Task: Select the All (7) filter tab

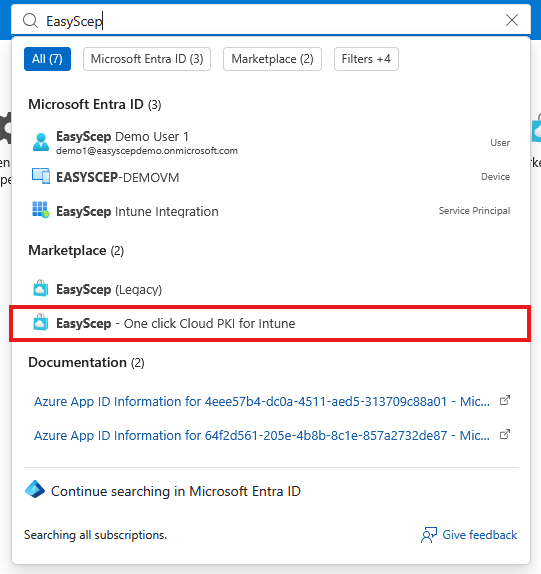Action: (47, 59)
